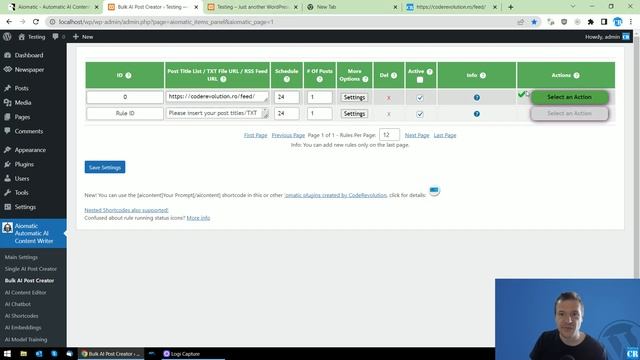Image resolution: width=640 pixels, height=360 pixels.
Task: Open AI Embeddings submenu item
Action: coord(23,327)
